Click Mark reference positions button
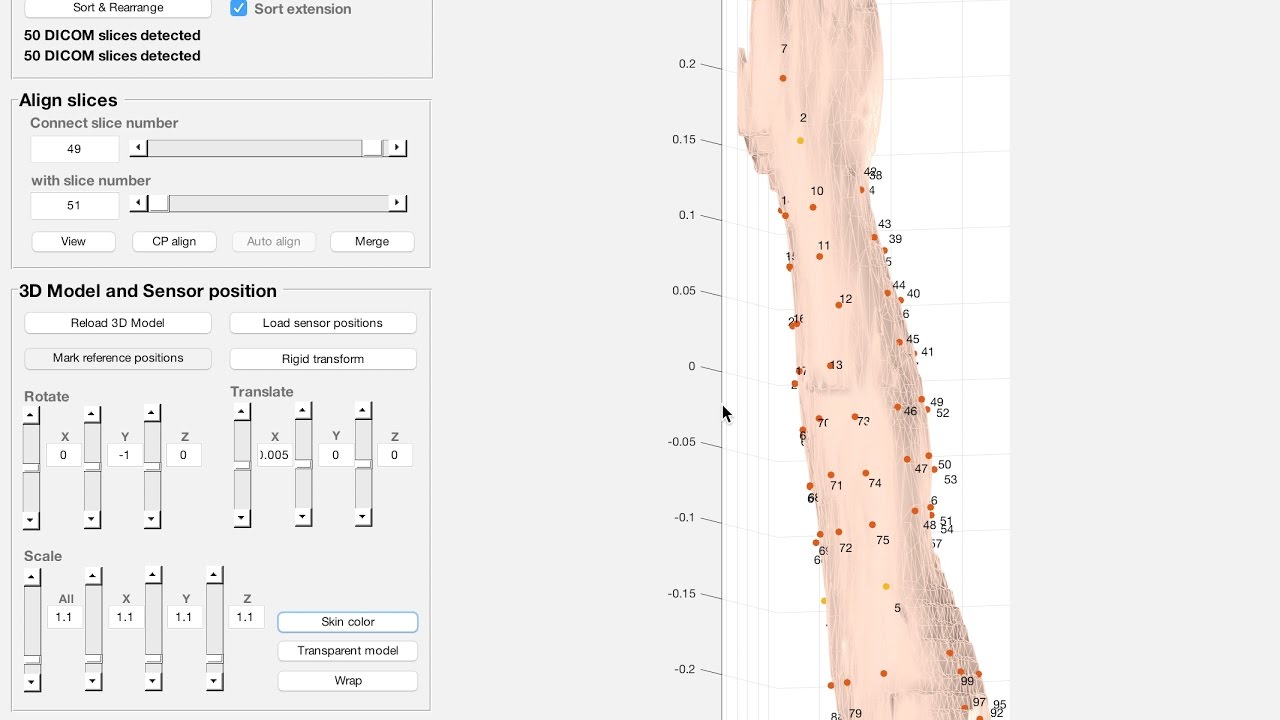The height and width of the screenshot is (720, 1280). point(118,358)
